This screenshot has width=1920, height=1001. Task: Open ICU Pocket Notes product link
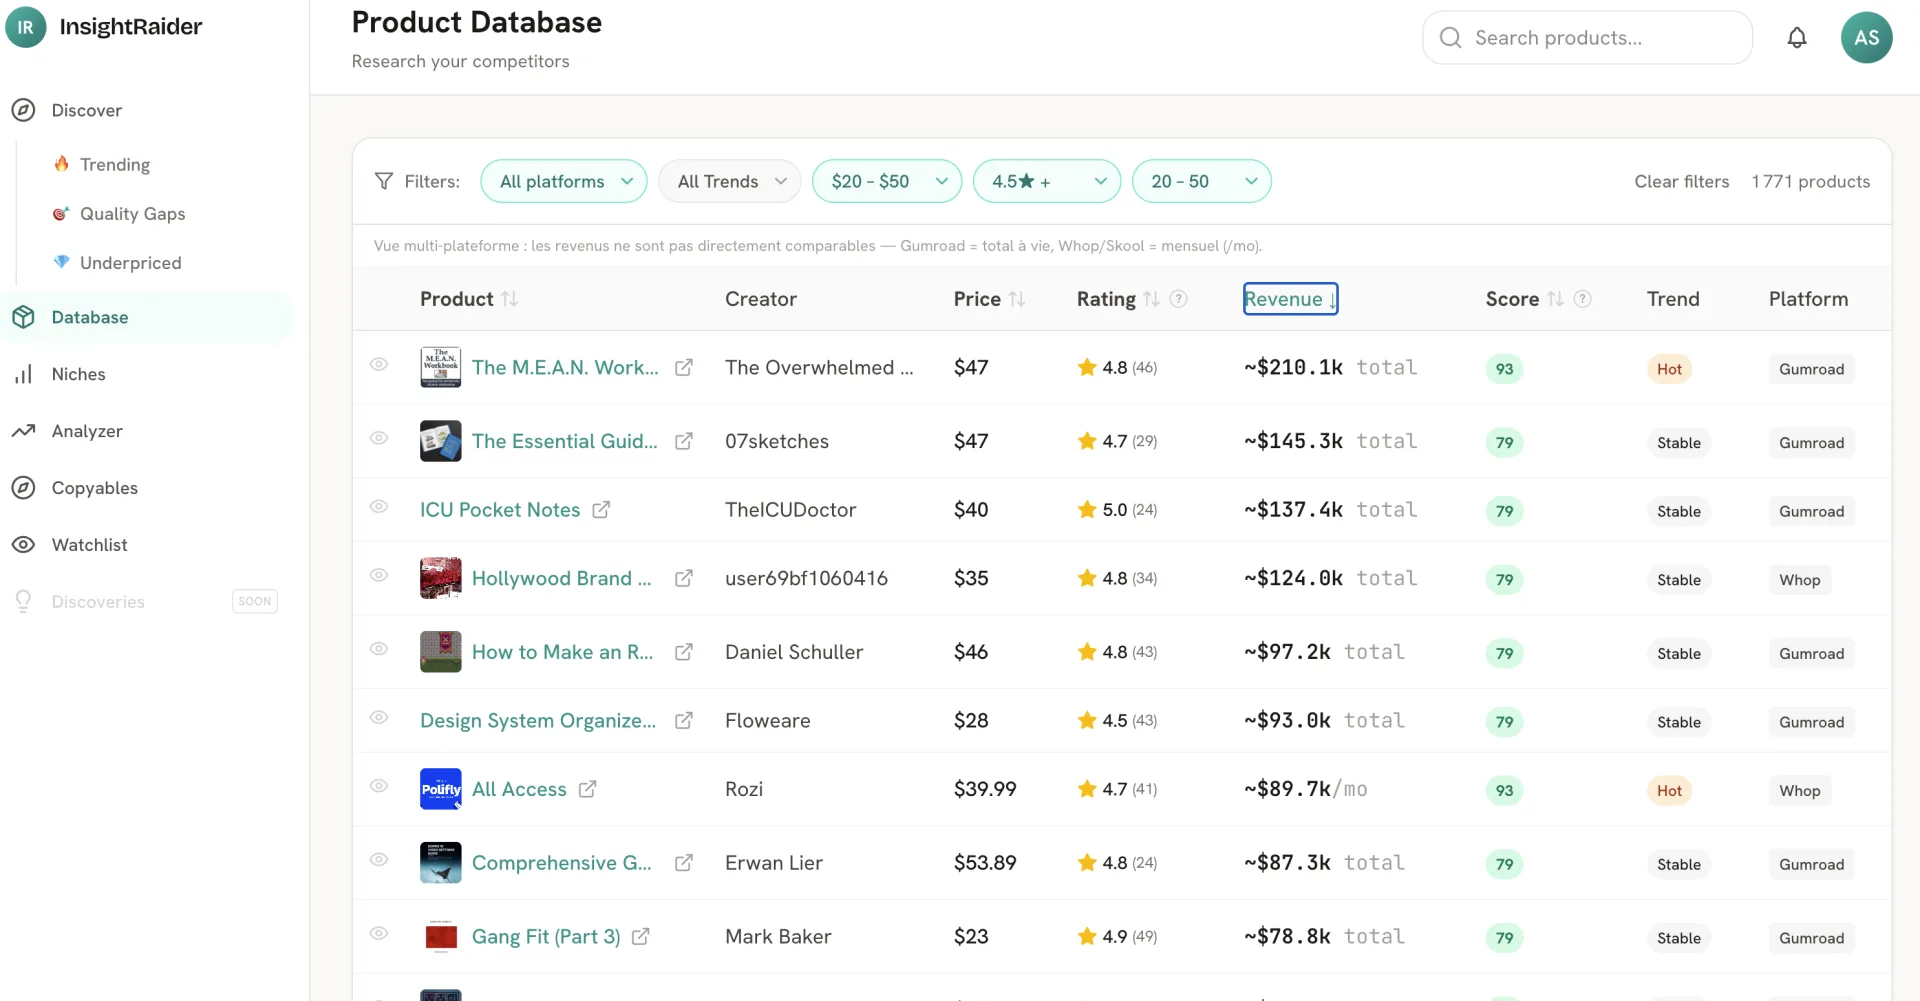click(x=500, y=510)
